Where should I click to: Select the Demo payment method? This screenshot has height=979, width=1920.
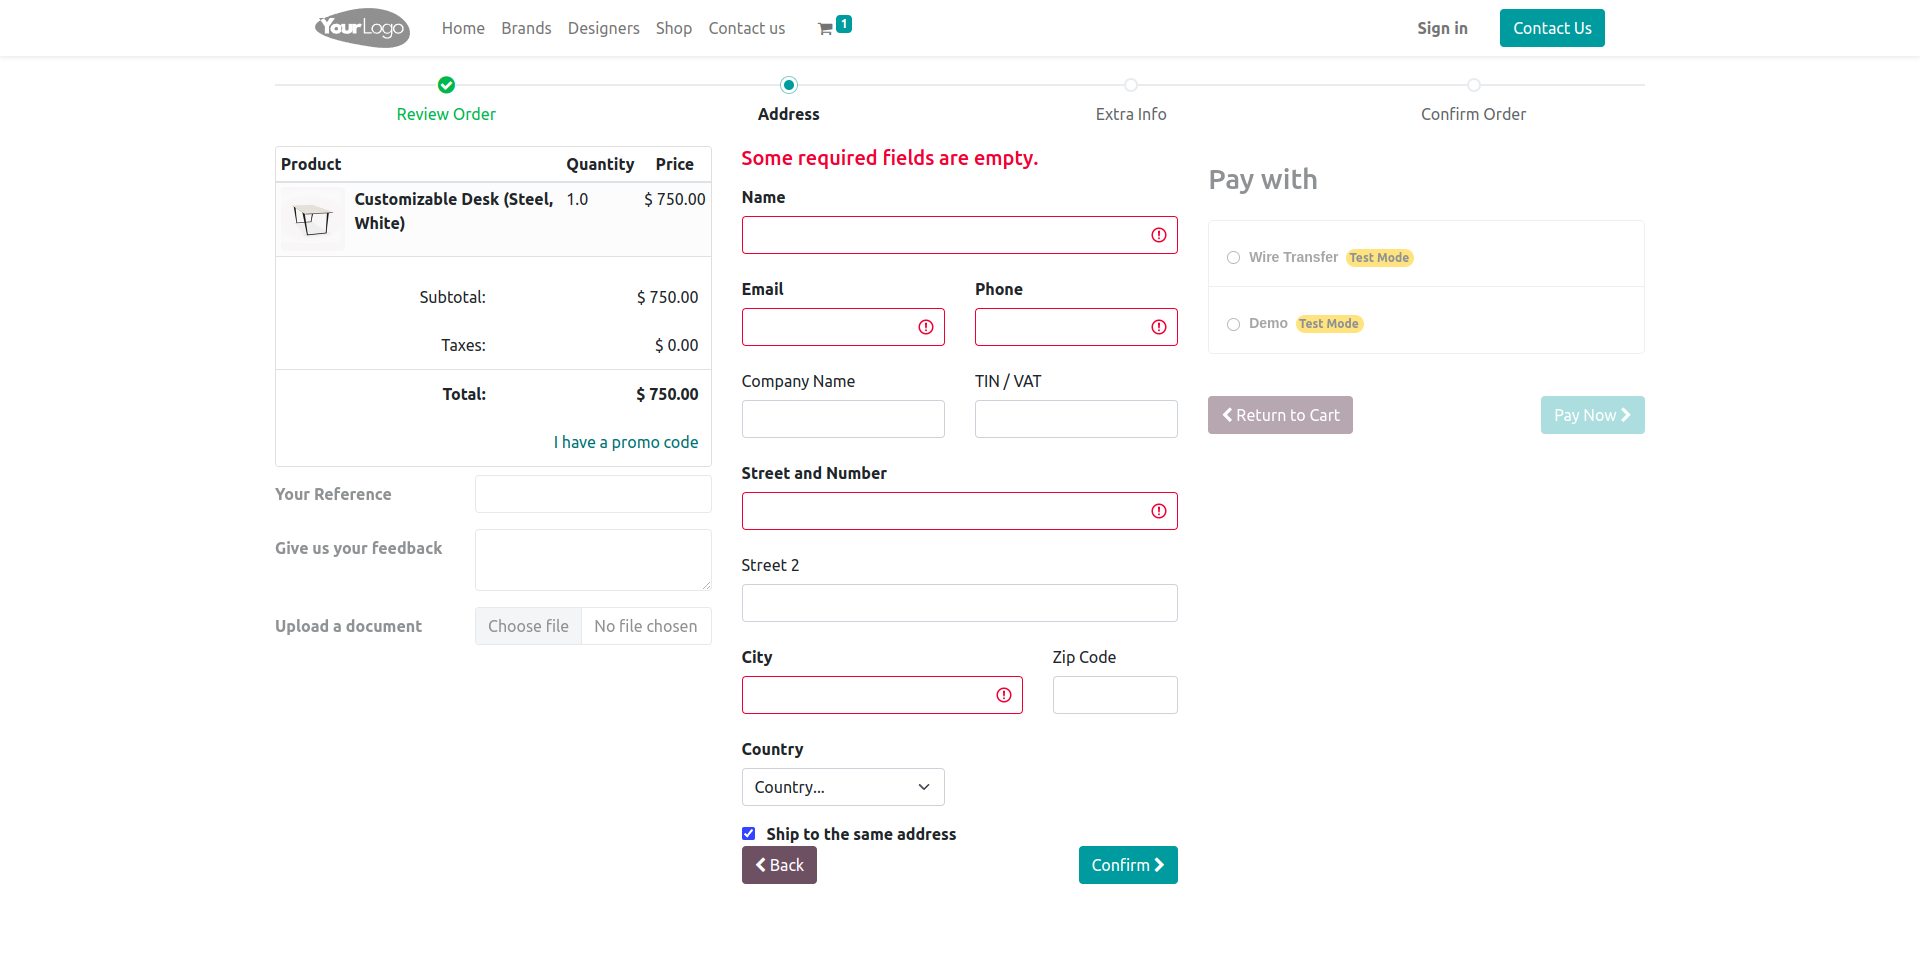[x=1234, y=324]
